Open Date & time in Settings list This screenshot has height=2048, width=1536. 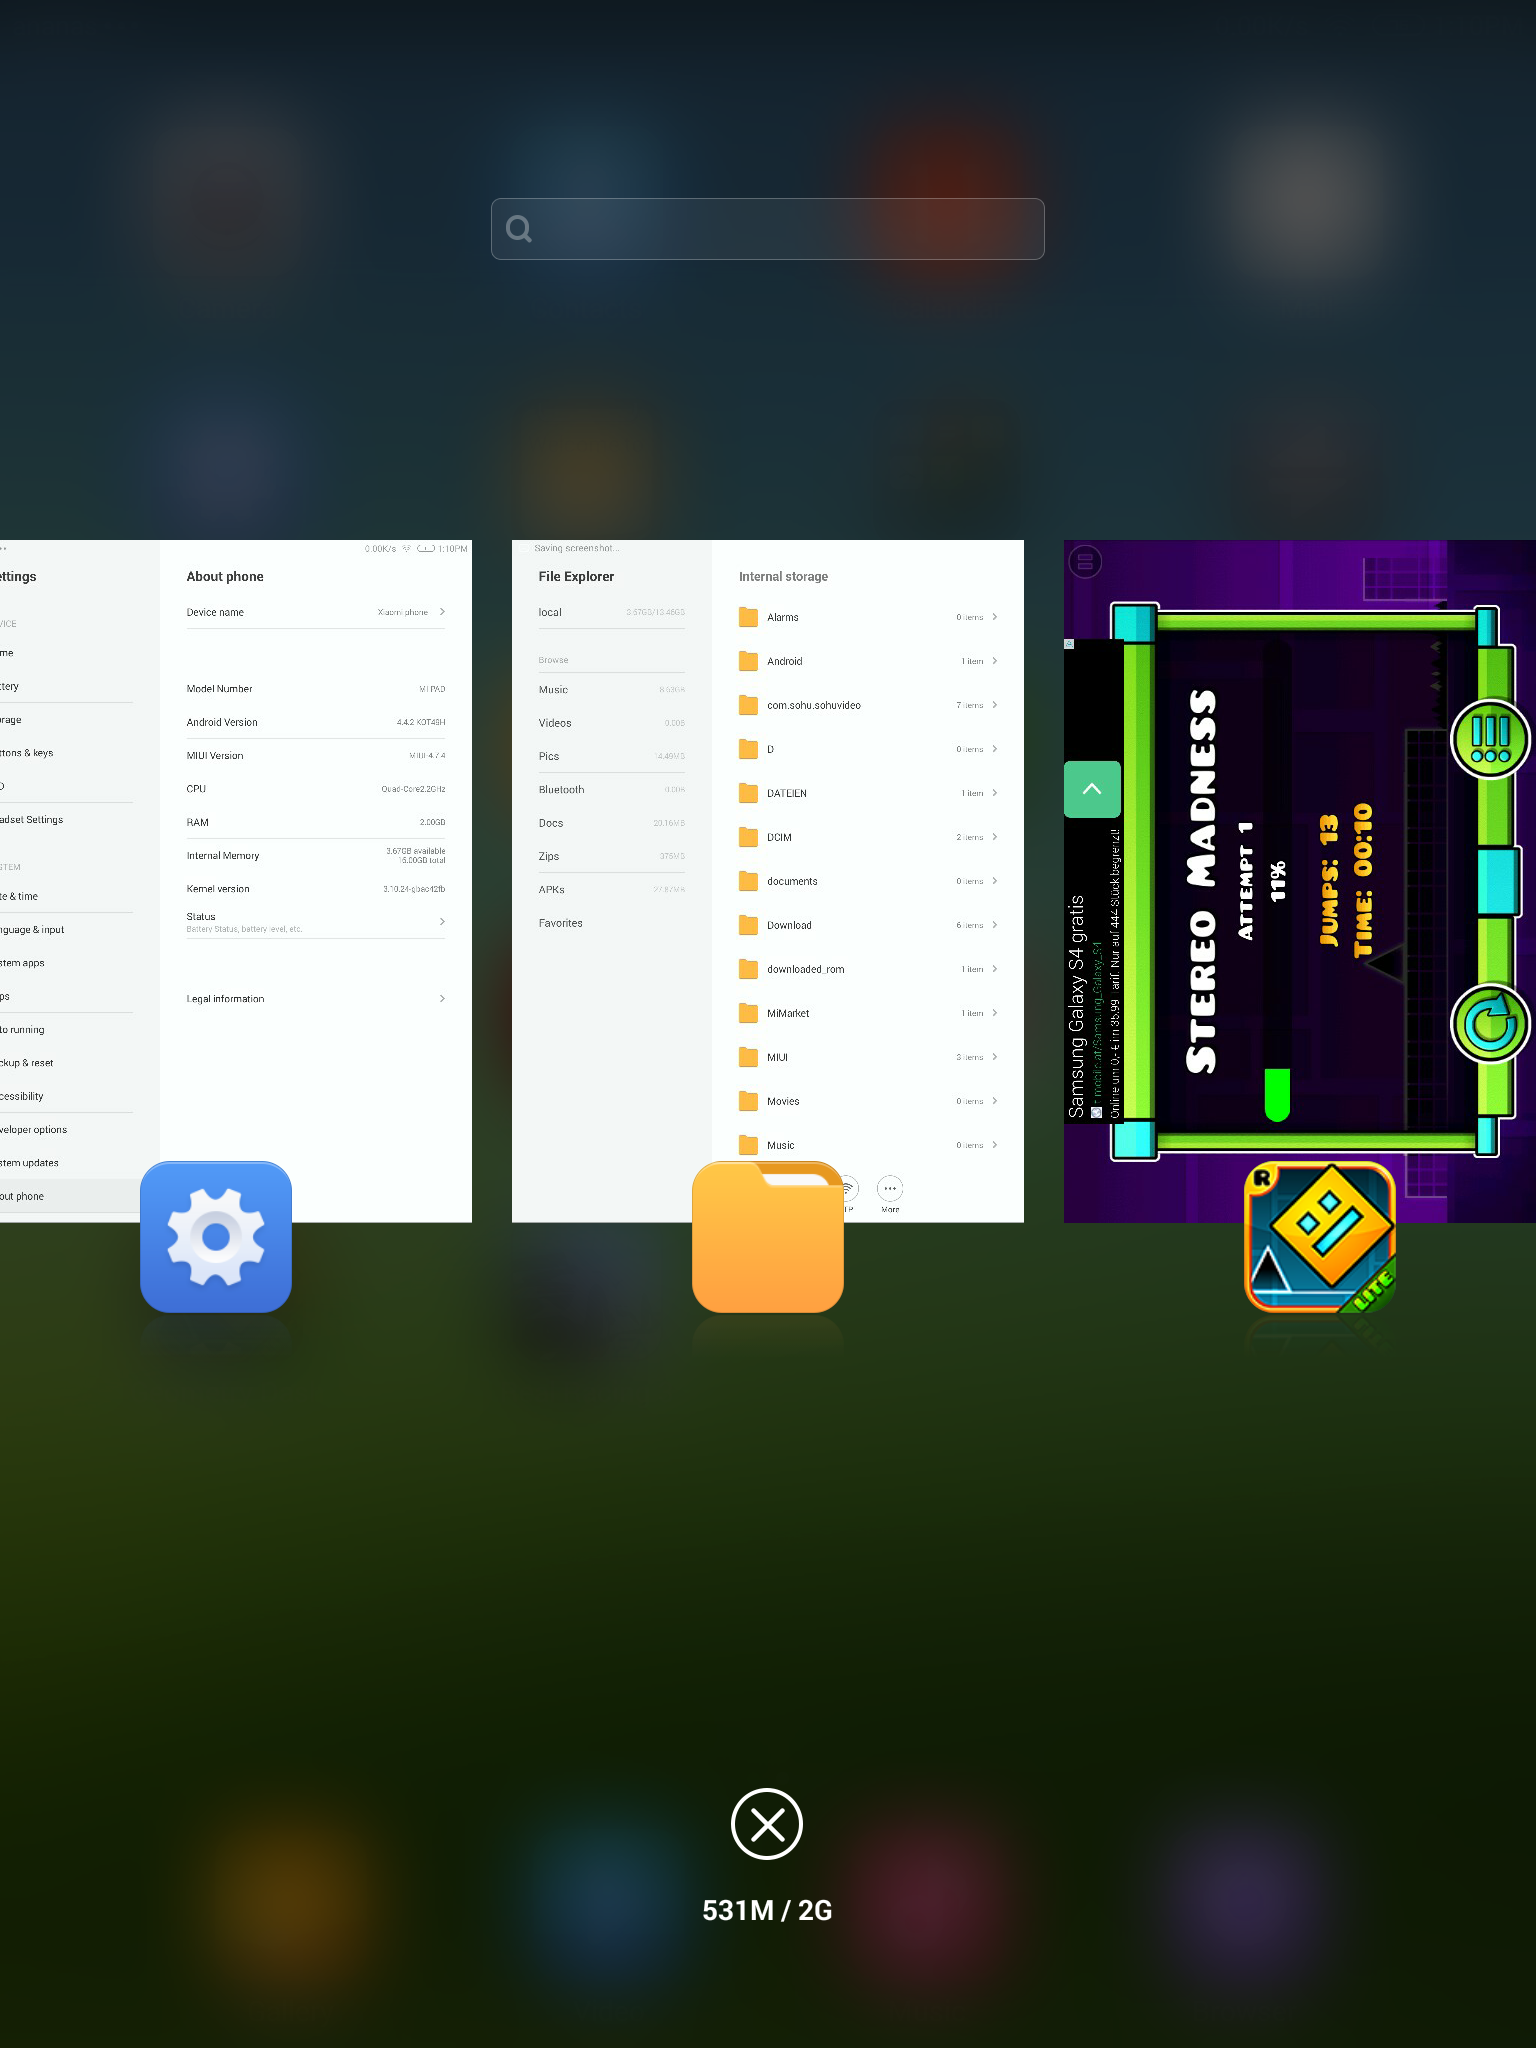point(66,896)
